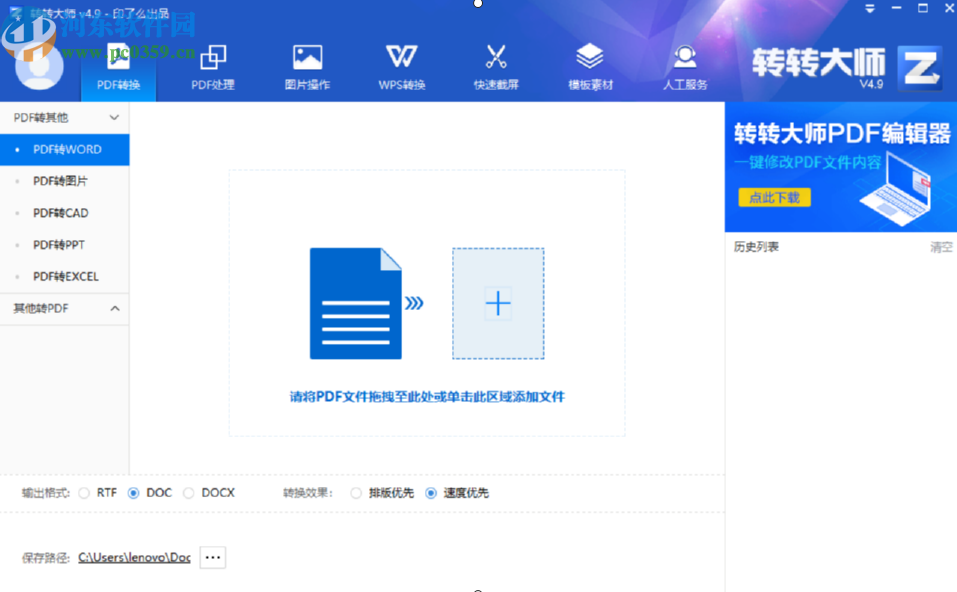
Task: Open 图片操作 image tools
Action: pos(306,65)
